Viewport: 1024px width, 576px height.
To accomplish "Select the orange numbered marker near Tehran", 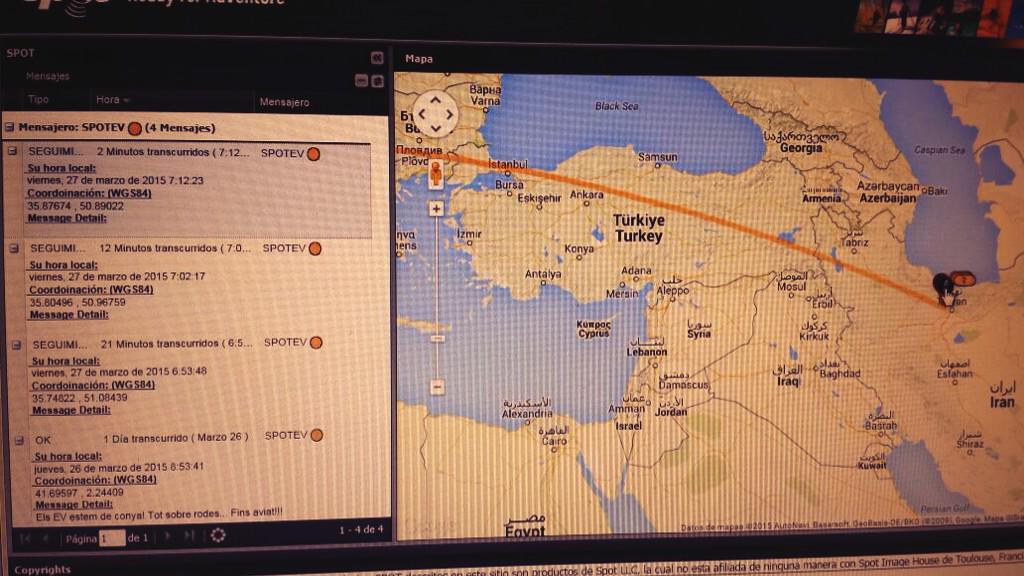I will 963,280.
